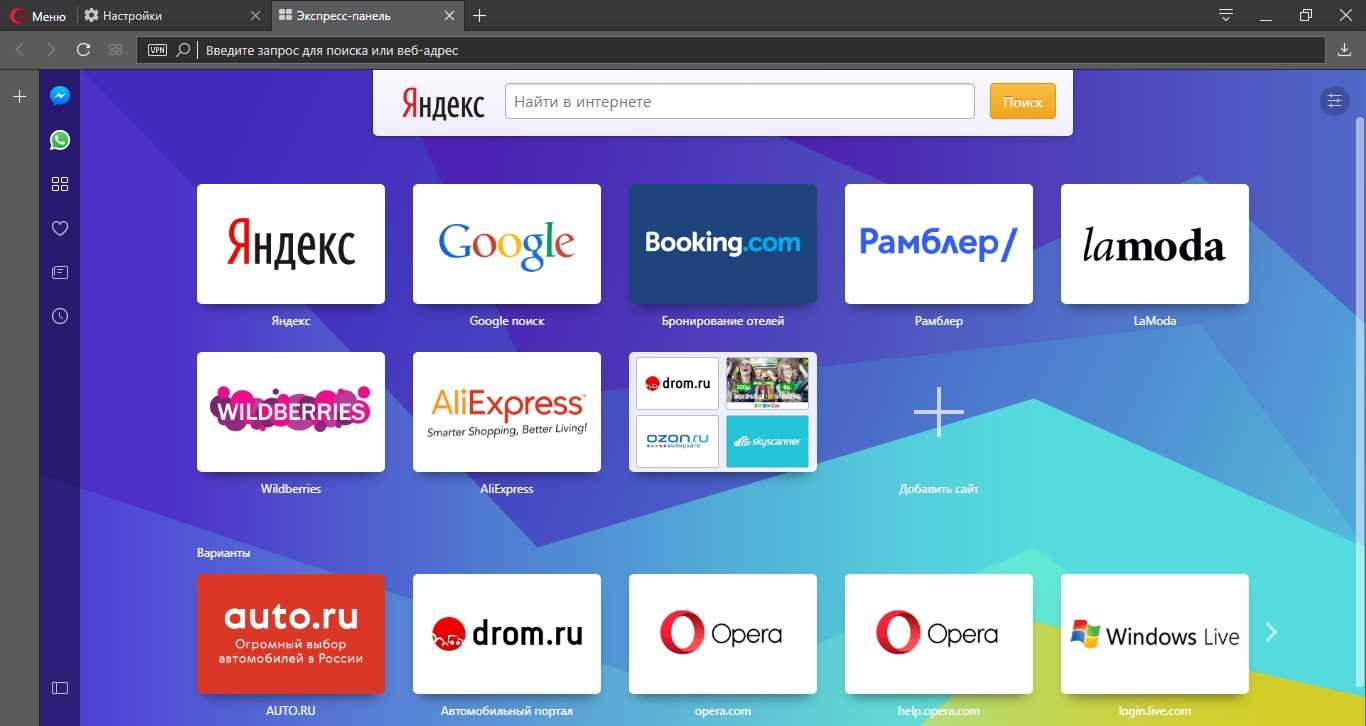Click the plus icon in left sidebar
1366x726 pixels.
[19, 96]
